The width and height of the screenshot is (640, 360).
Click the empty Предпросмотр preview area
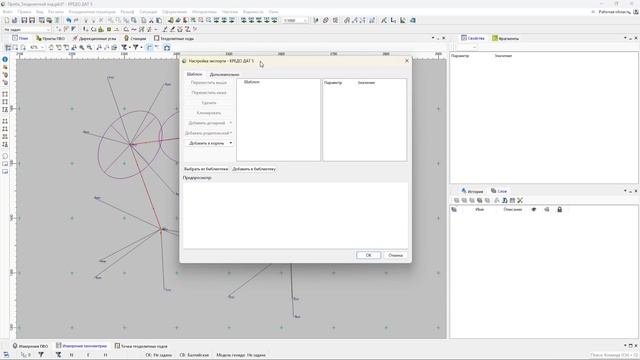[x=295, y=215]
